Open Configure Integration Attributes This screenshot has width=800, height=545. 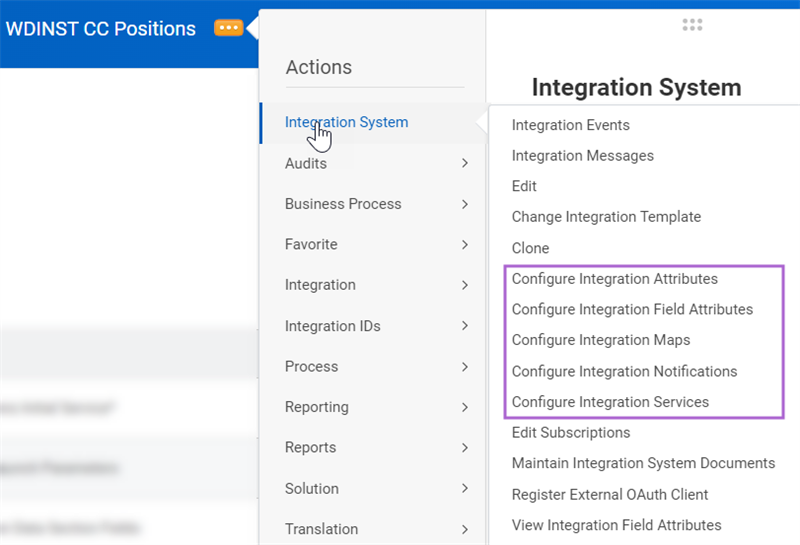(x=615, y=279)
